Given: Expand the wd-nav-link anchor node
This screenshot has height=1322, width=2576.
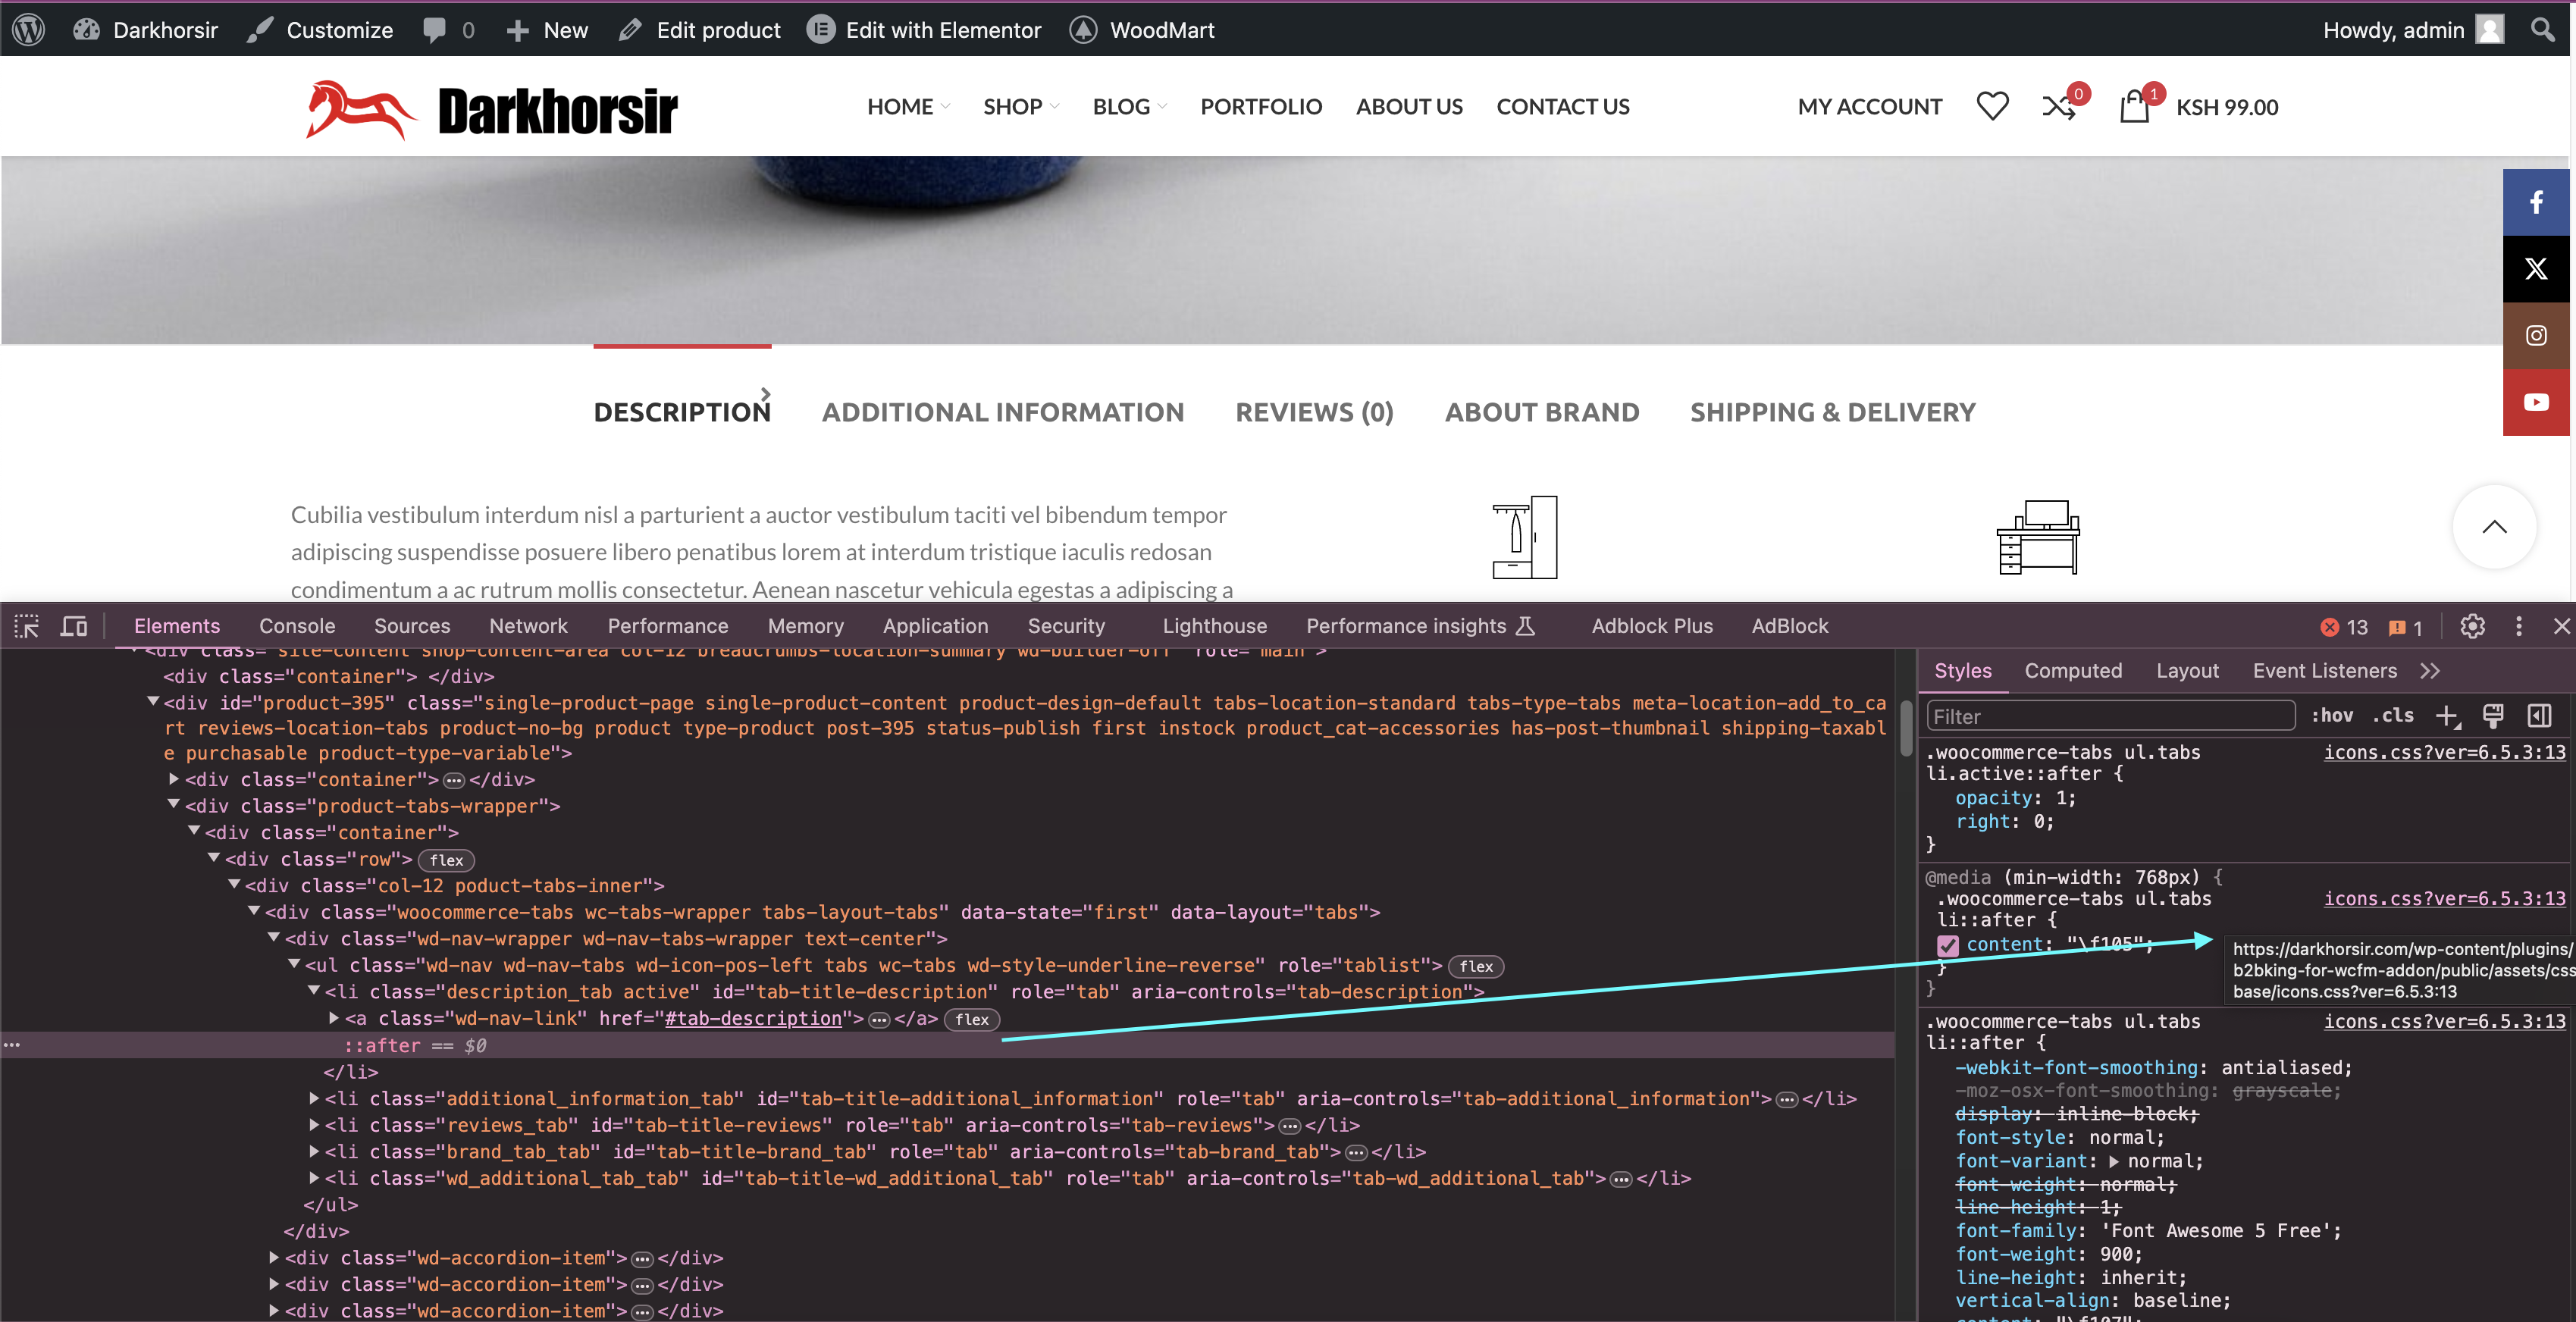Looking at the screenshot, I should click(x=334, y=1018).
